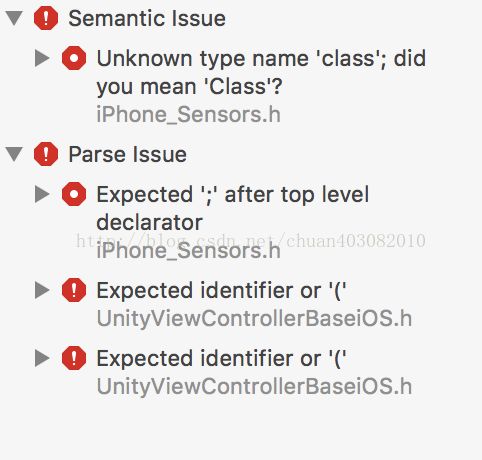
Task: Expand the Expected ';' after top level declarator error
Action: click(42, 194)
